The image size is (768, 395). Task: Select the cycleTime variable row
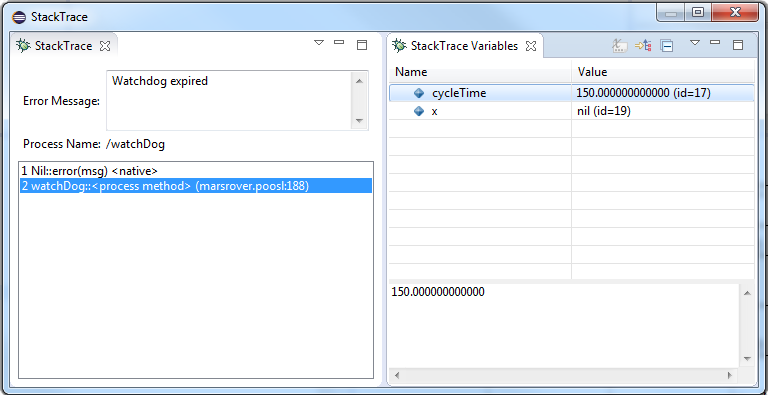572,93
